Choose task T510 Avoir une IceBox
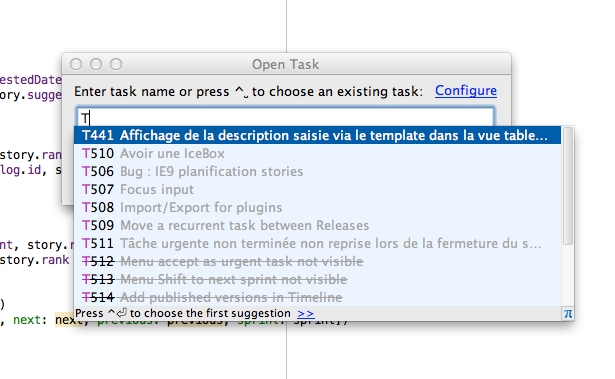This screenshot has width=615, height=379. 317,153
